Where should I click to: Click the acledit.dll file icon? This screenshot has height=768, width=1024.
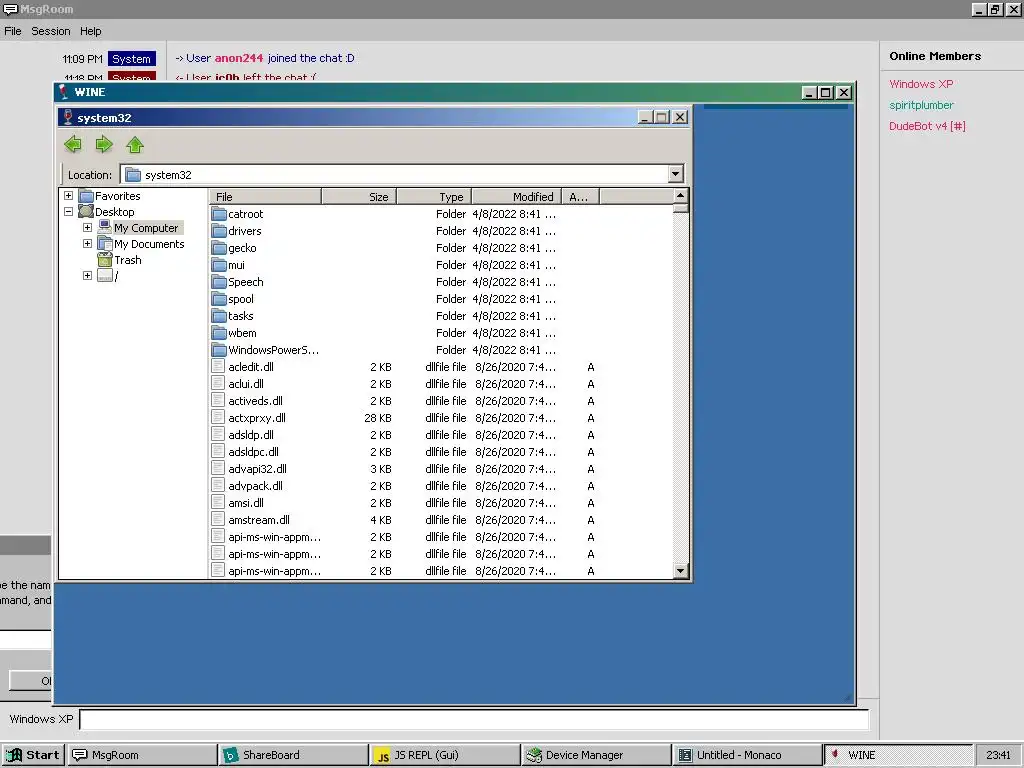[x=218, y=366]
